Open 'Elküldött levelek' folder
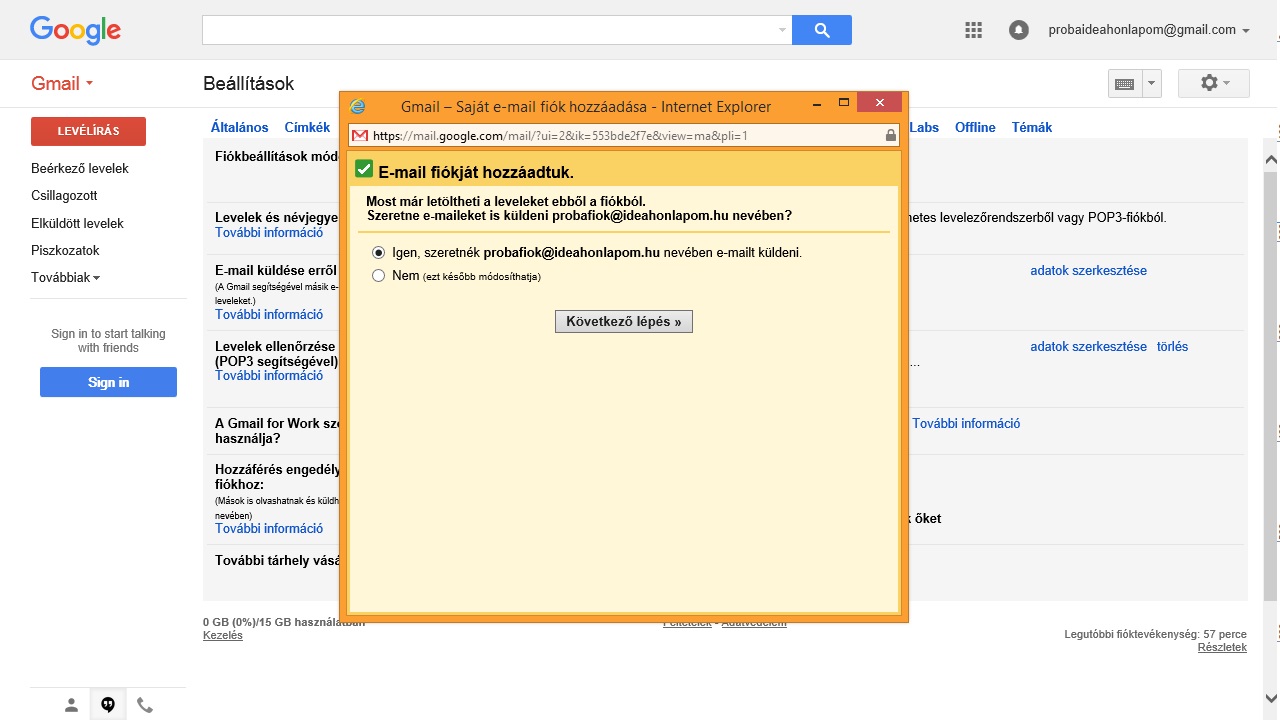 (77, 224)
